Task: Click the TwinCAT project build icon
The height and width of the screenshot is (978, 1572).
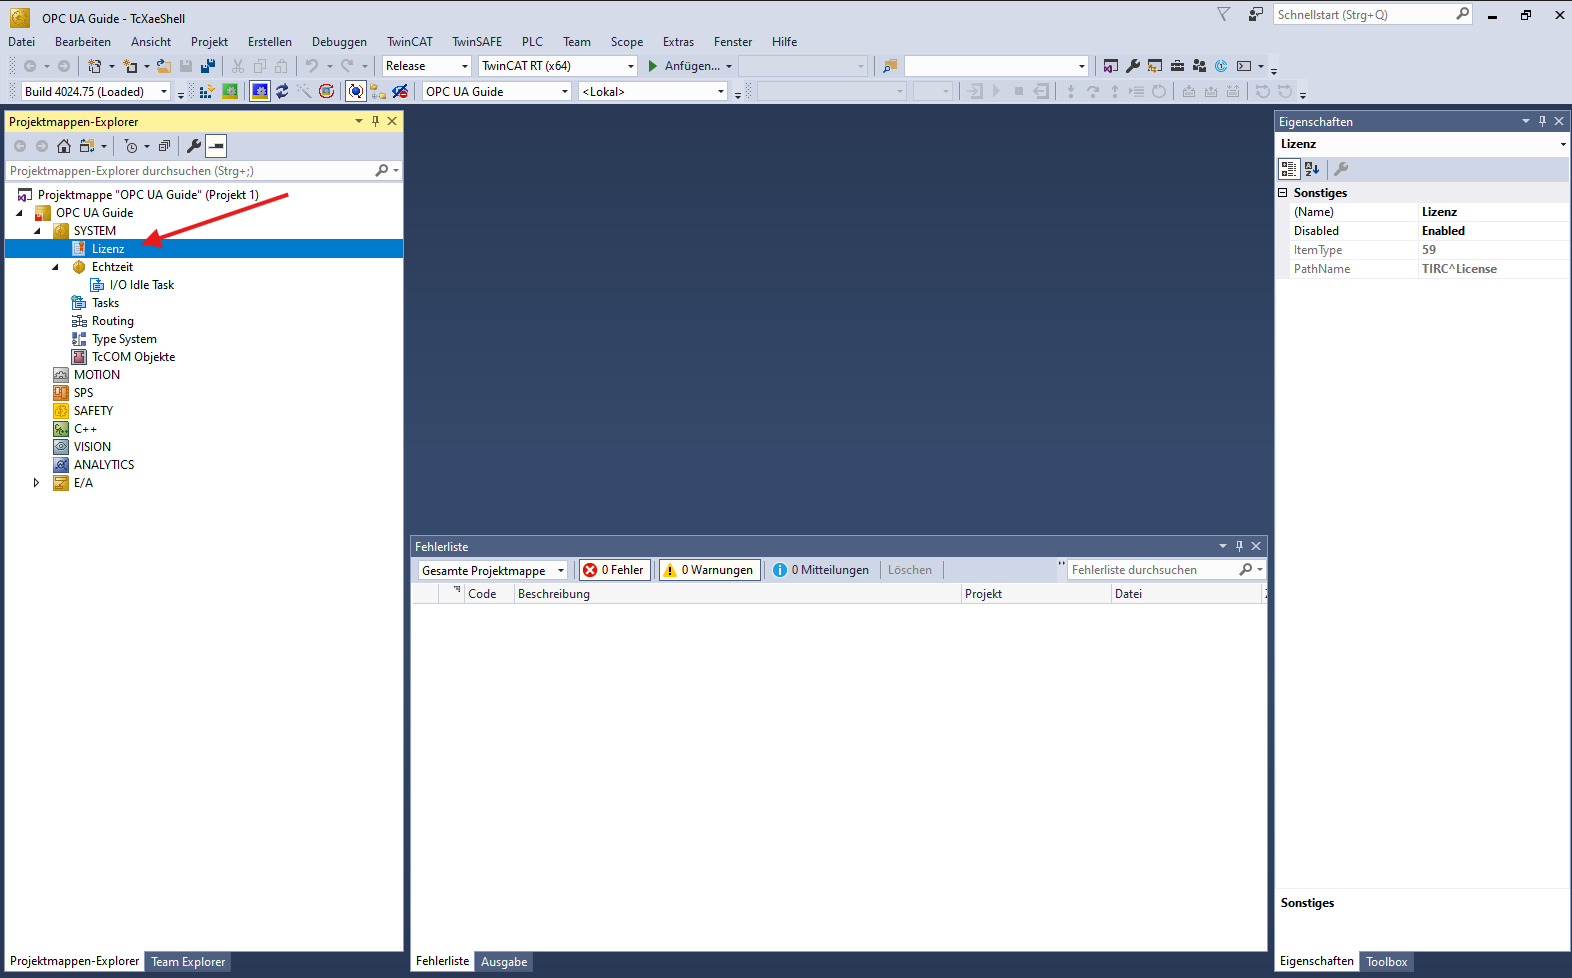Action: click(207, 91)
